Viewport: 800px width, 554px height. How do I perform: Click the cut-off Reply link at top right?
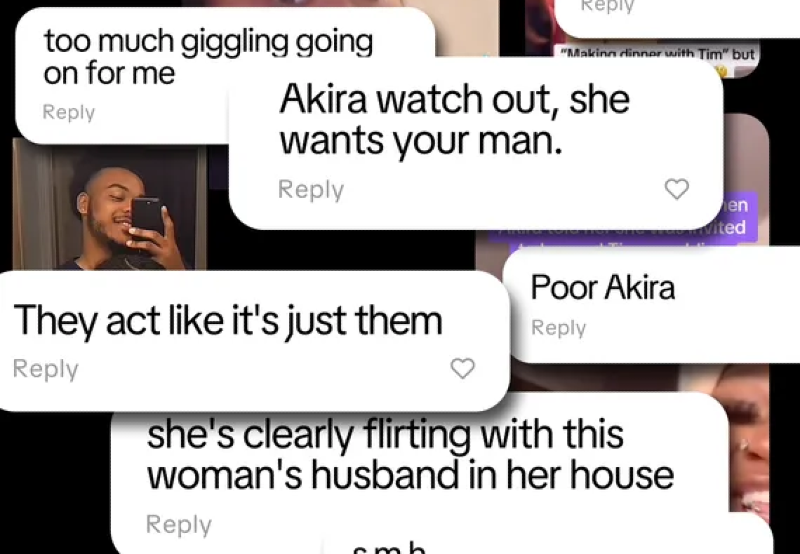(x=608, y=6)
